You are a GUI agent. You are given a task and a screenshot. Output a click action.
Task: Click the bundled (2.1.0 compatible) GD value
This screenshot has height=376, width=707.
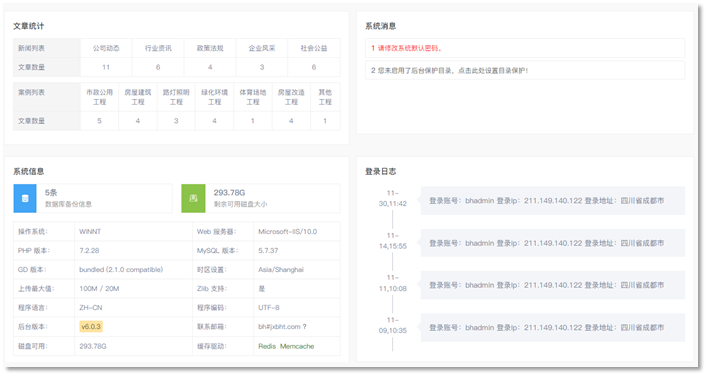(x=121, y=270)
